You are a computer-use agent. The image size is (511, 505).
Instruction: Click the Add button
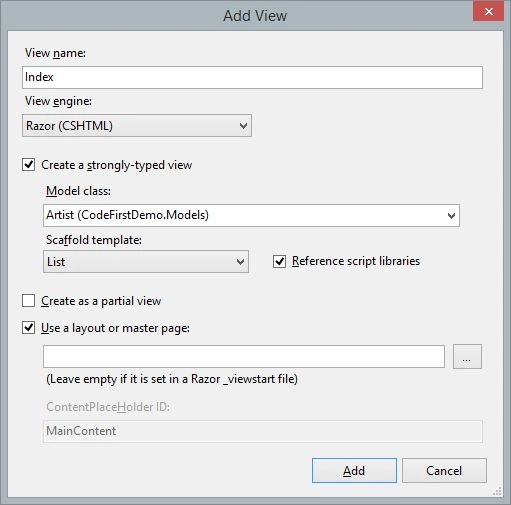354,470
